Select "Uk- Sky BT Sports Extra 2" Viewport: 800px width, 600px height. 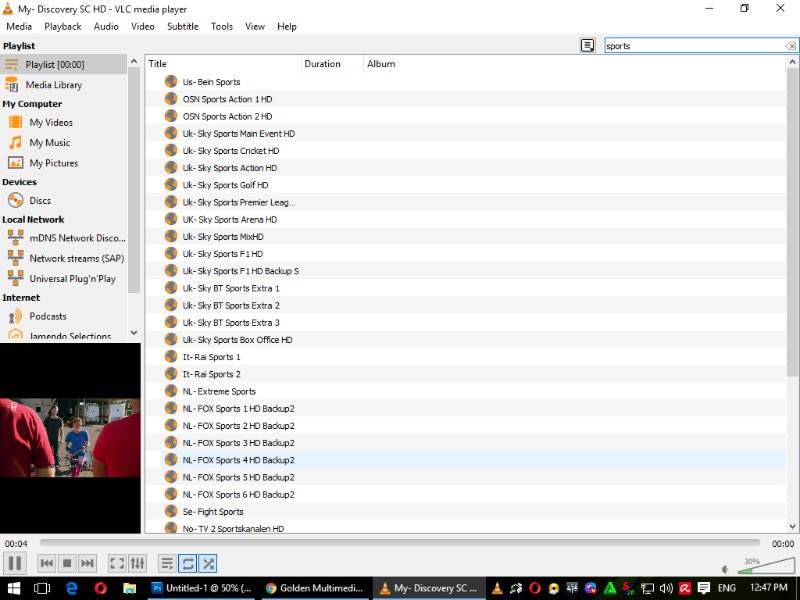coord(465,306)
